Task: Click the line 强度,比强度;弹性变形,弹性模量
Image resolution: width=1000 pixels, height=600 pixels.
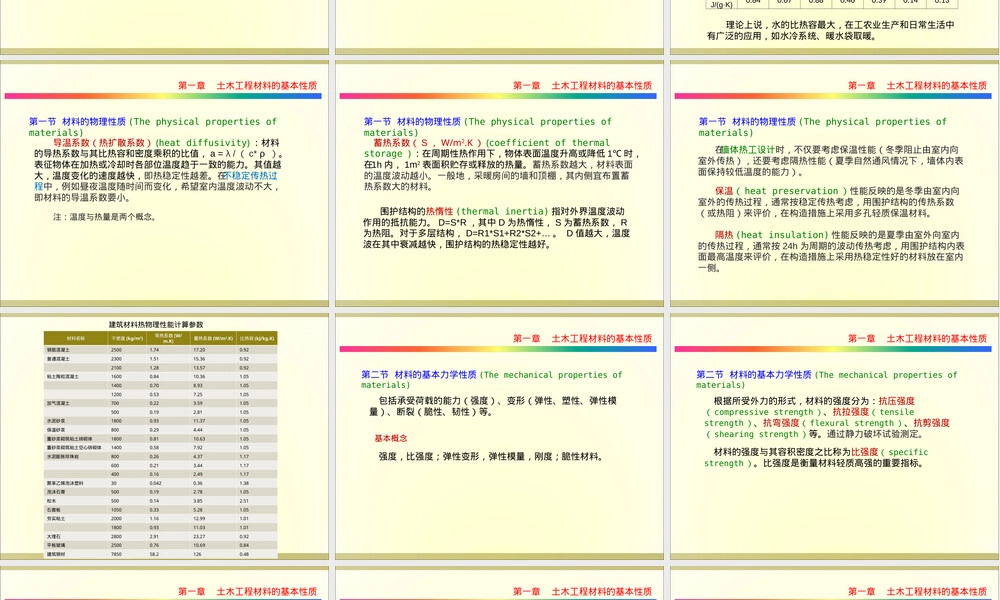Action: tap(491, 457)
